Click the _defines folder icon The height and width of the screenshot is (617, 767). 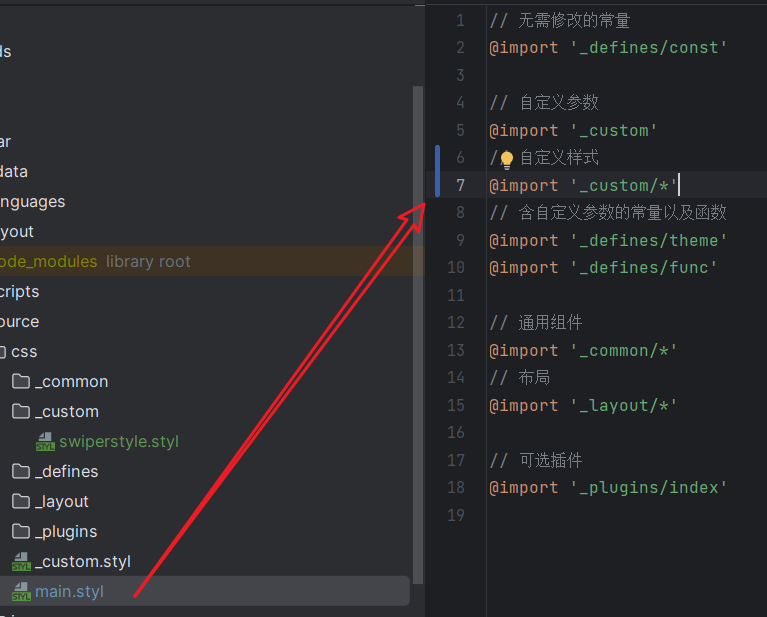pyautogui.click(x=20, y=472)
